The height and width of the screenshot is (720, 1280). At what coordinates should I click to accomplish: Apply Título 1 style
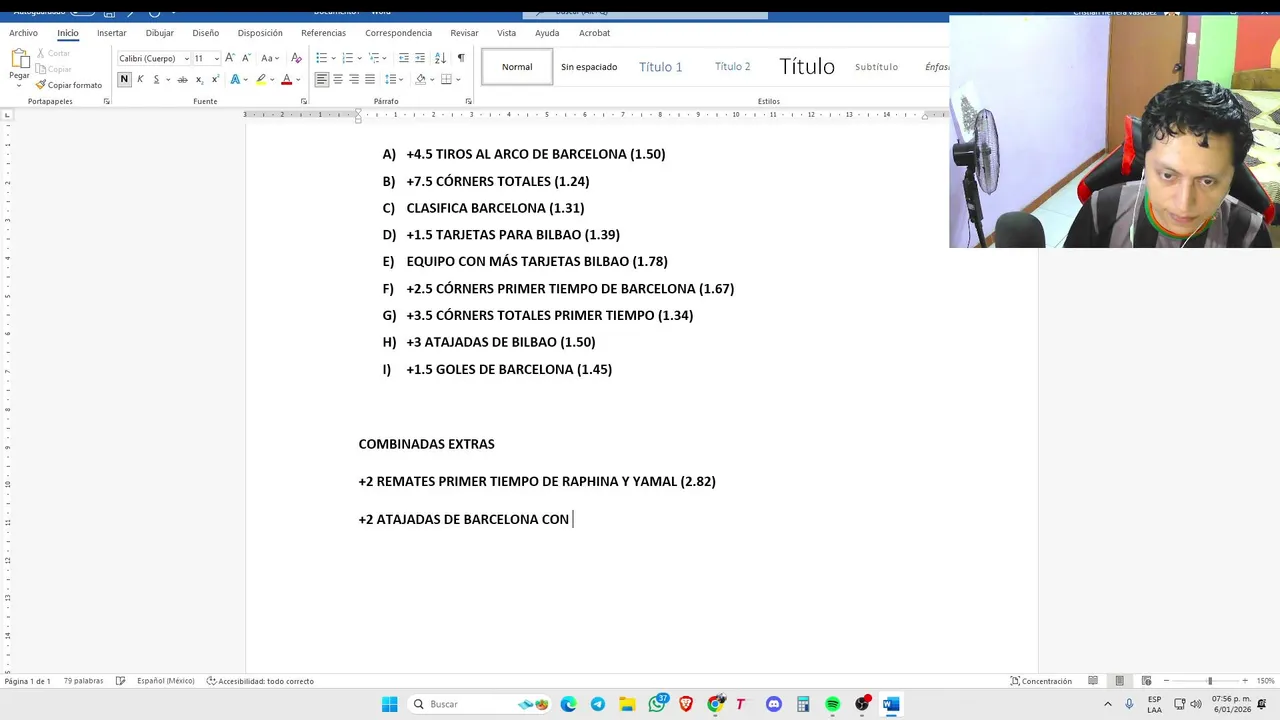[661, 67]
